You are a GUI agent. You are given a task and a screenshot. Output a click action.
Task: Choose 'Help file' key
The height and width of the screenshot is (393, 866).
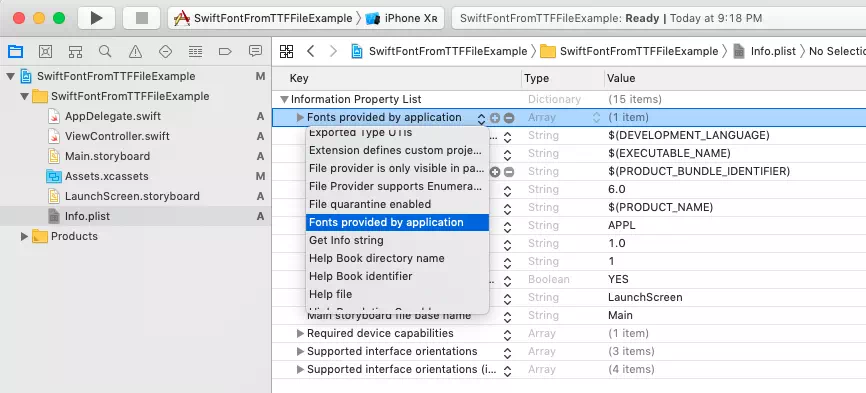pyautogui.click(x=397, y=294)
